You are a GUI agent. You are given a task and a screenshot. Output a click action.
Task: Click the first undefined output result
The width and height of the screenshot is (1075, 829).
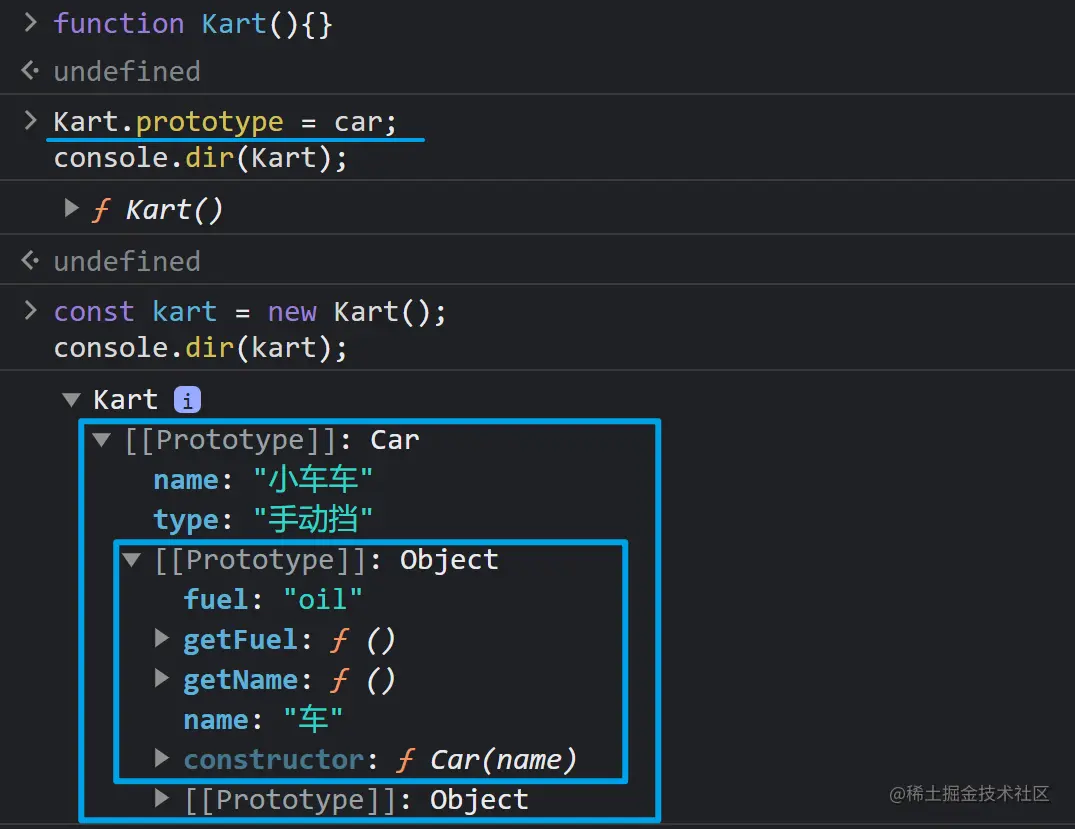(127, 71)
